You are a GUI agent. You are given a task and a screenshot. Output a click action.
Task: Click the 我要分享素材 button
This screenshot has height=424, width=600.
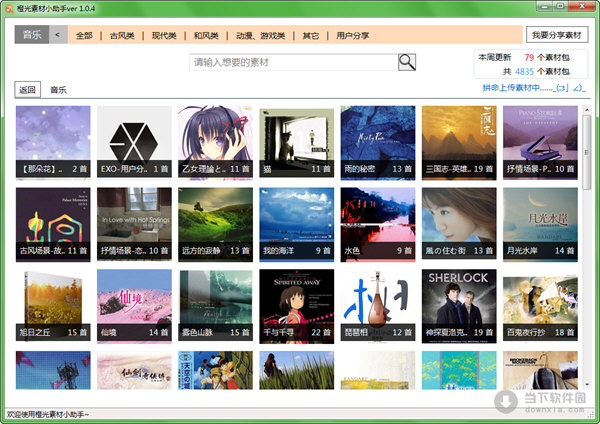click(x=557, y=35)
